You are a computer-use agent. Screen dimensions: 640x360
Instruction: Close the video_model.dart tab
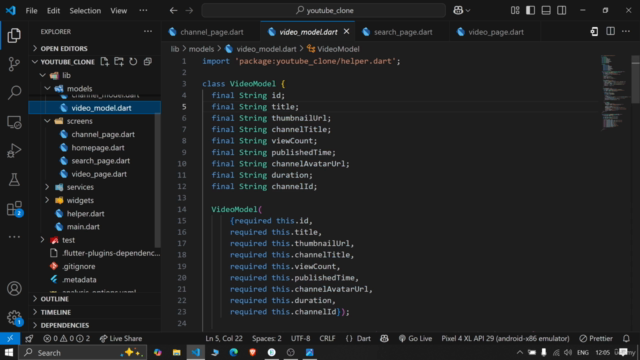point(347,31)
